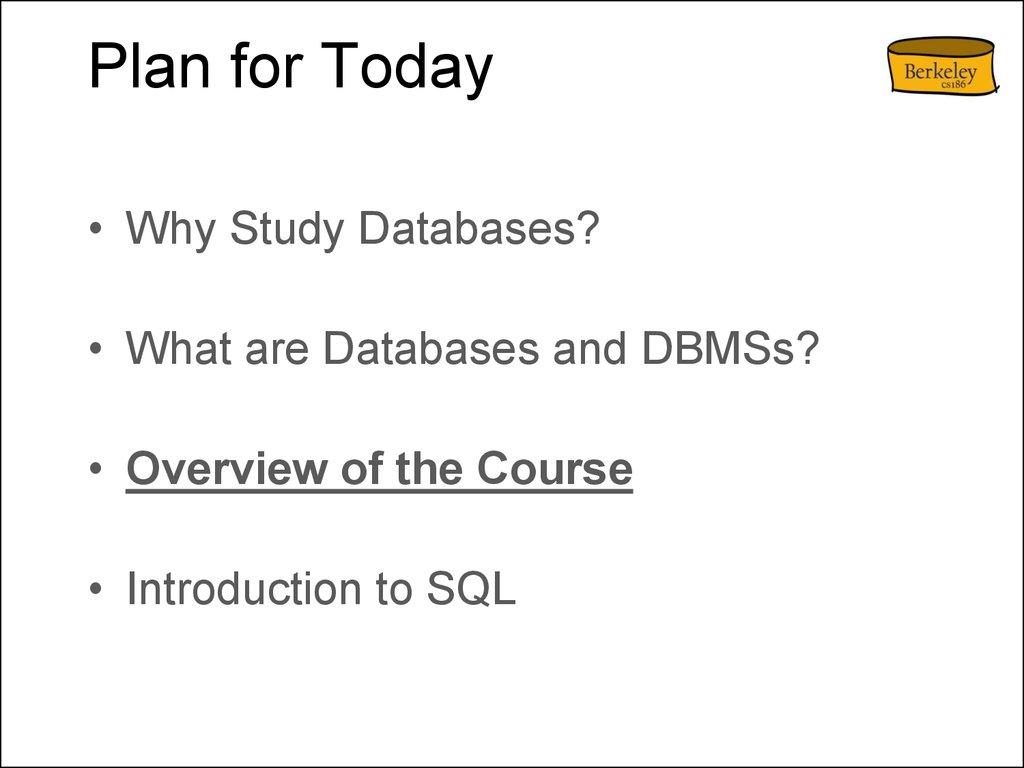This screenshot has width=1024, height=768.
Task: Click the "Plan for Today" slide title
Action: pos(290,68)
